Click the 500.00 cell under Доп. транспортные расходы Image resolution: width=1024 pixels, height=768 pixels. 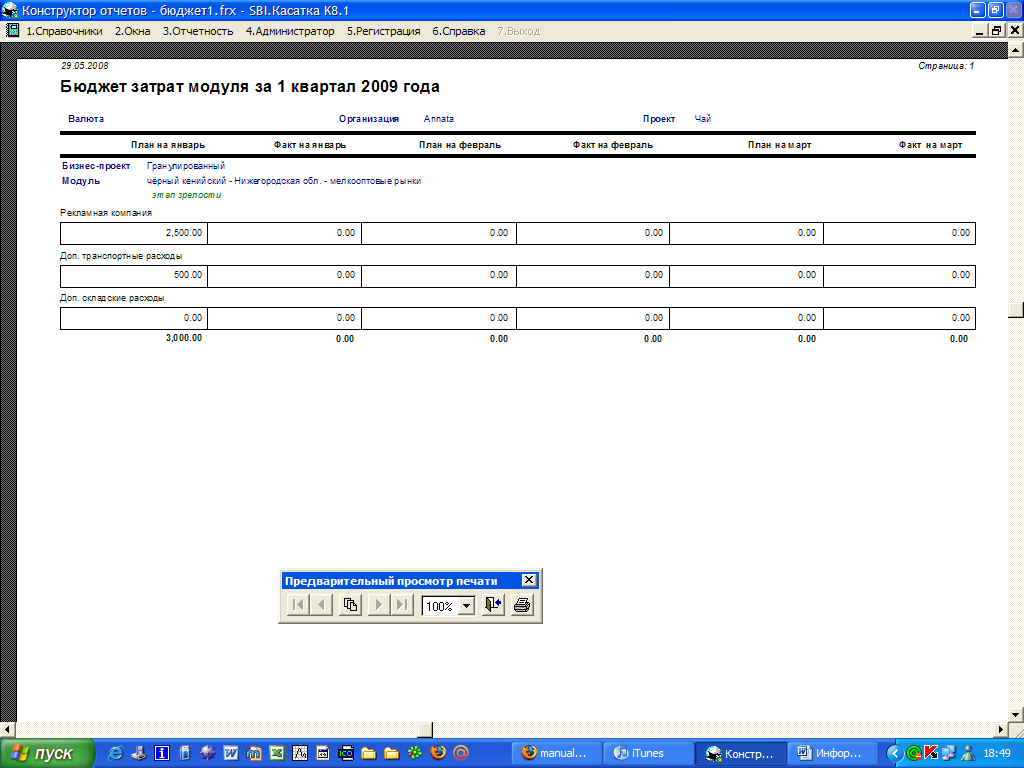click(134, 276)
